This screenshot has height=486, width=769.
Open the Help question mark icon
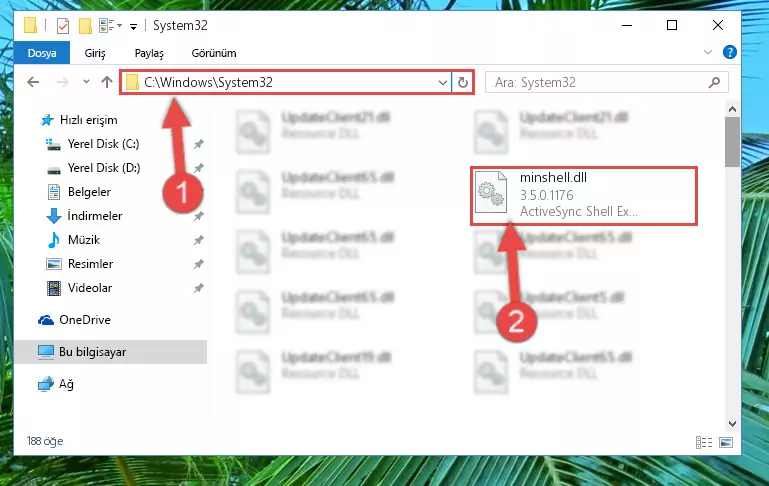click(x=730, y=52)
